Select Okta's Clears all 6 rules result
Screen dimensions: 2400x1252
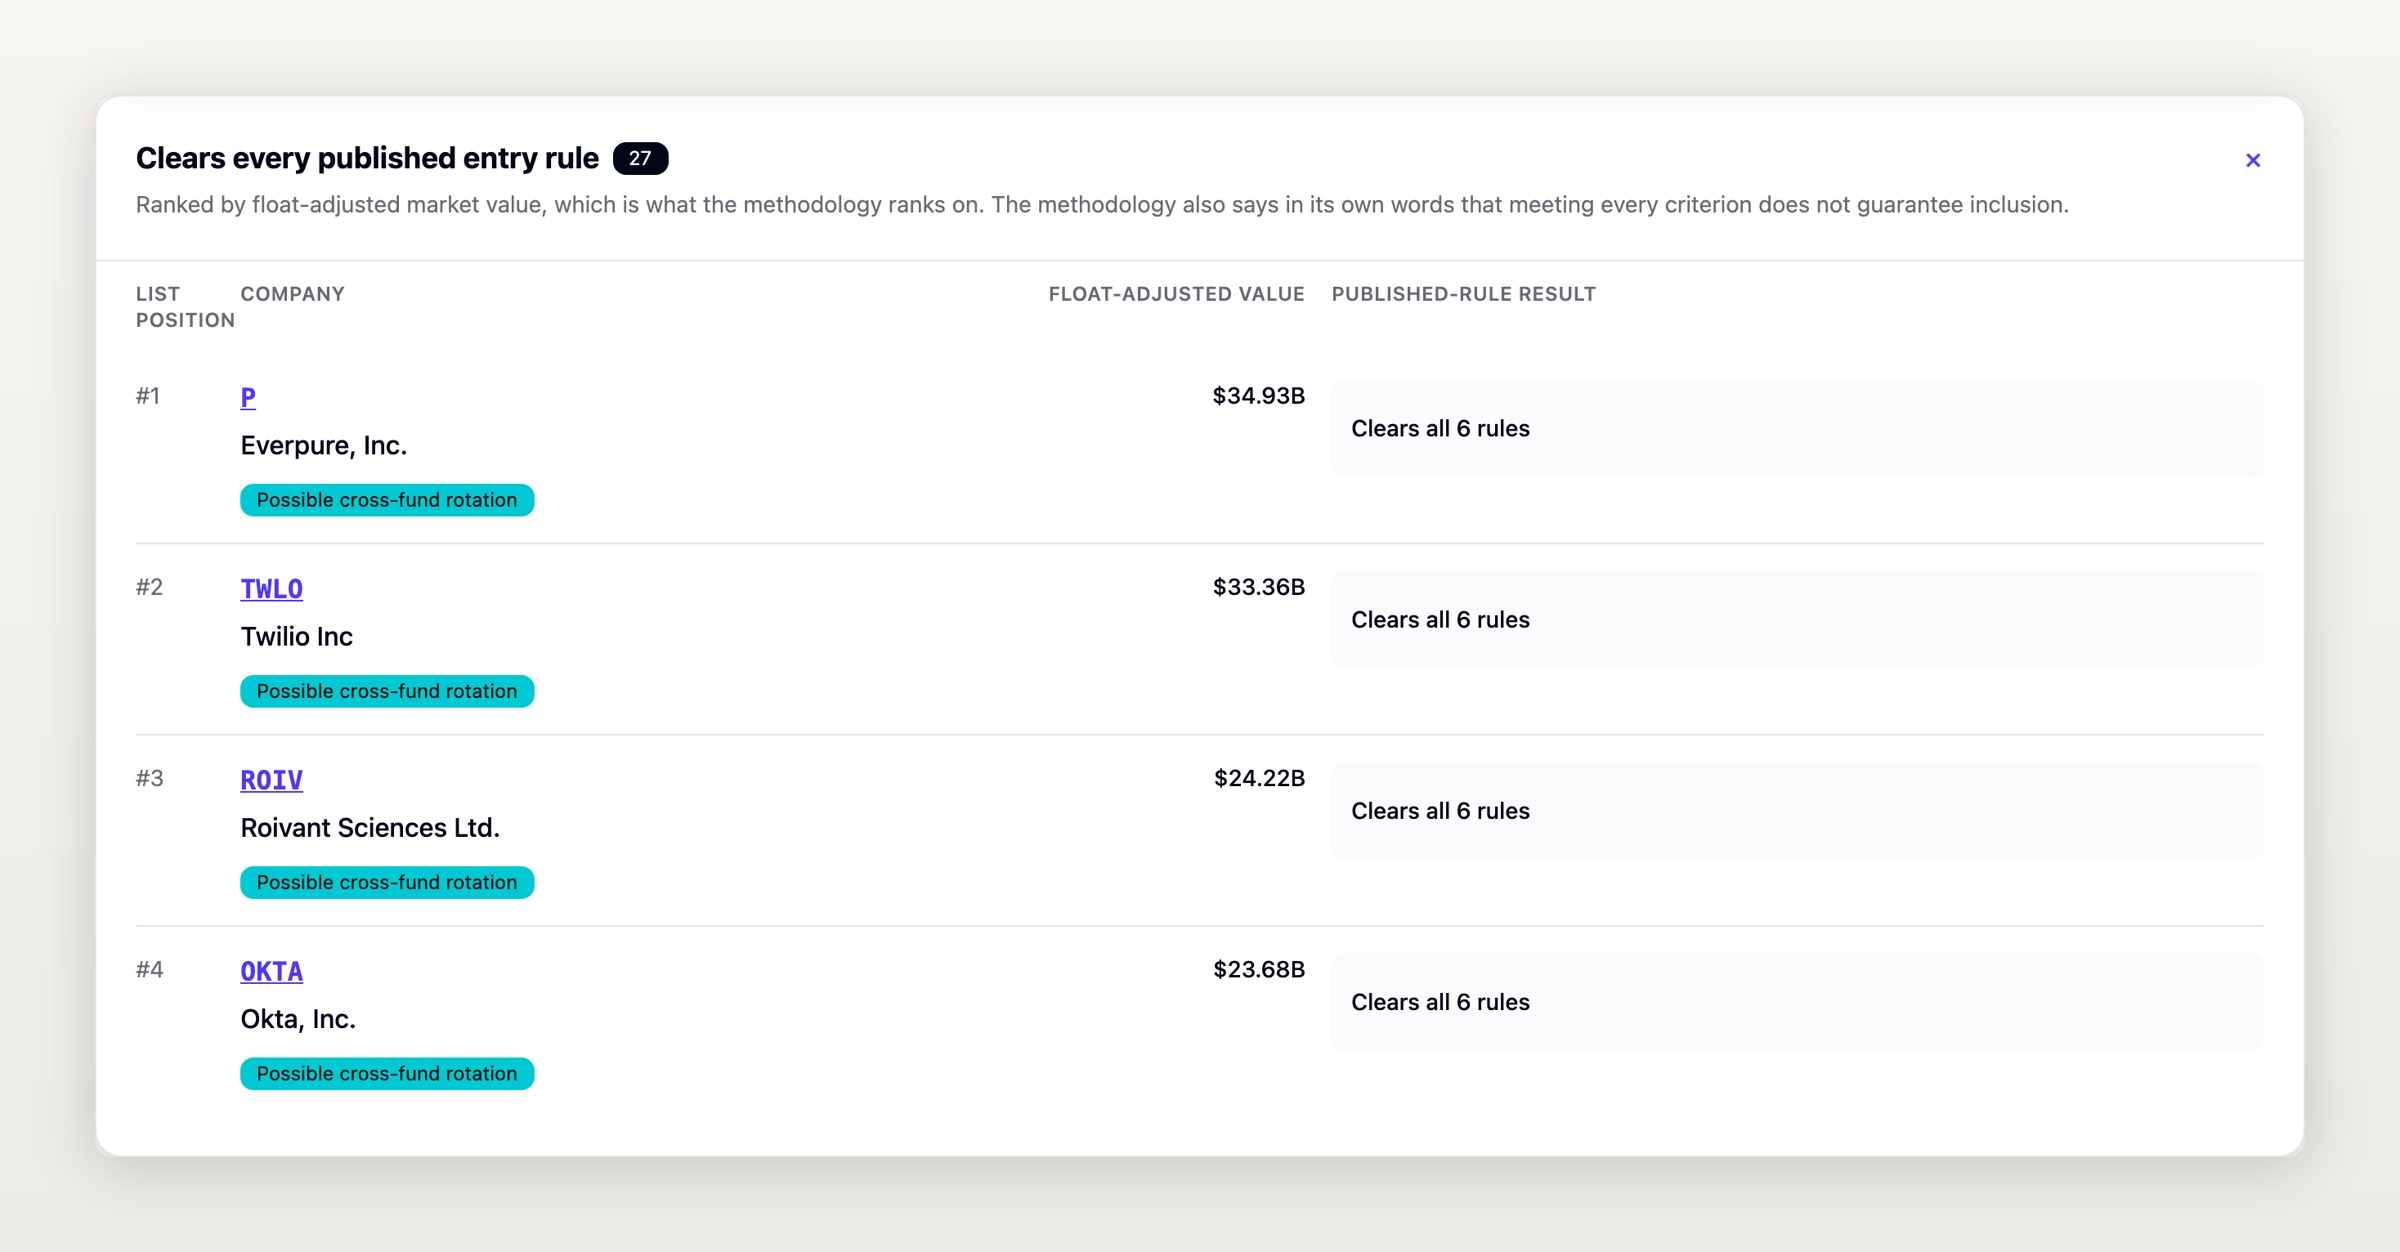coord(1797,1001)
